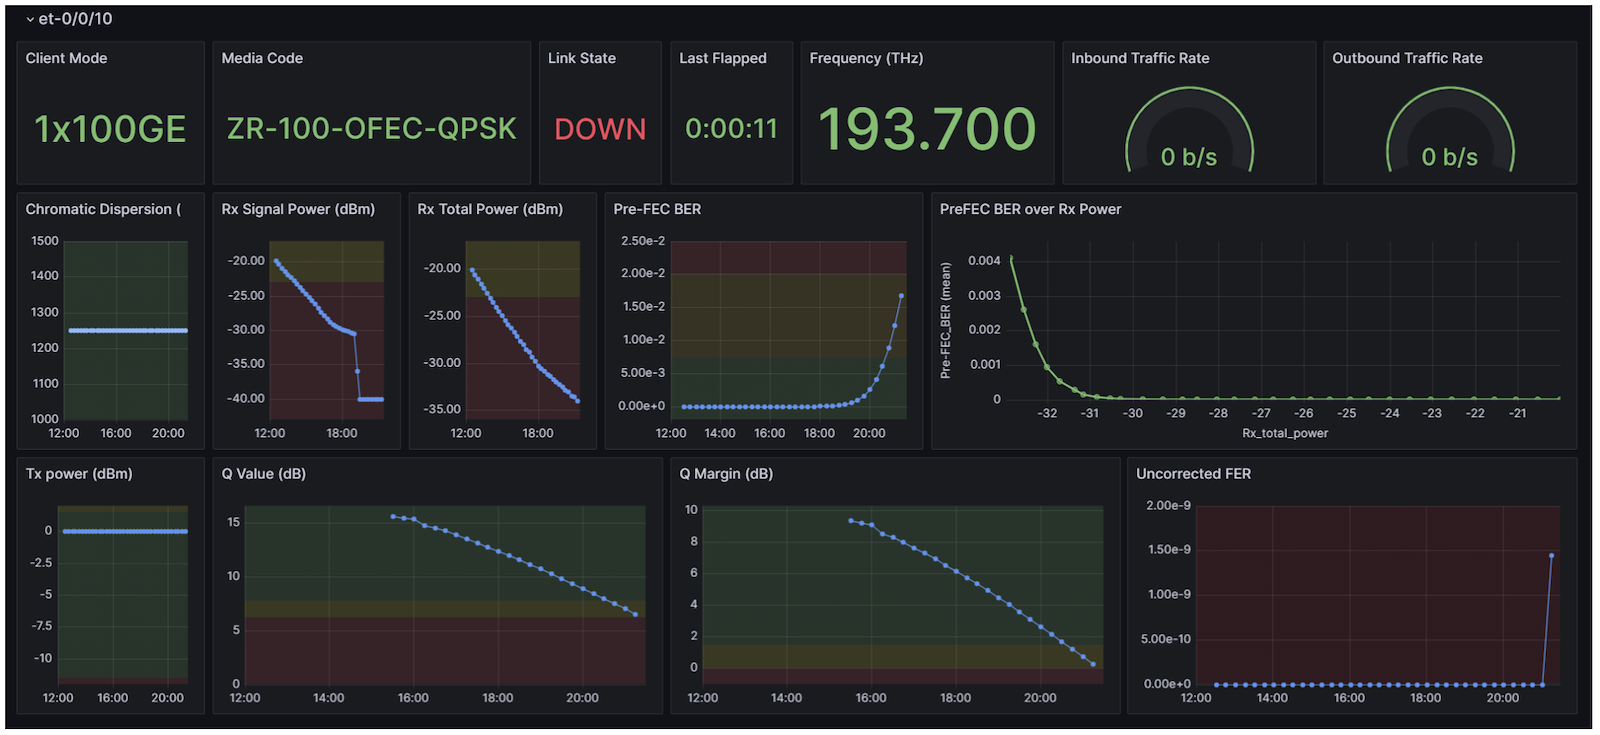This screenshot has height=735, width=1600.
Task: Open the PreFEC BER over Rx Power title
Action: point(1030,209)
